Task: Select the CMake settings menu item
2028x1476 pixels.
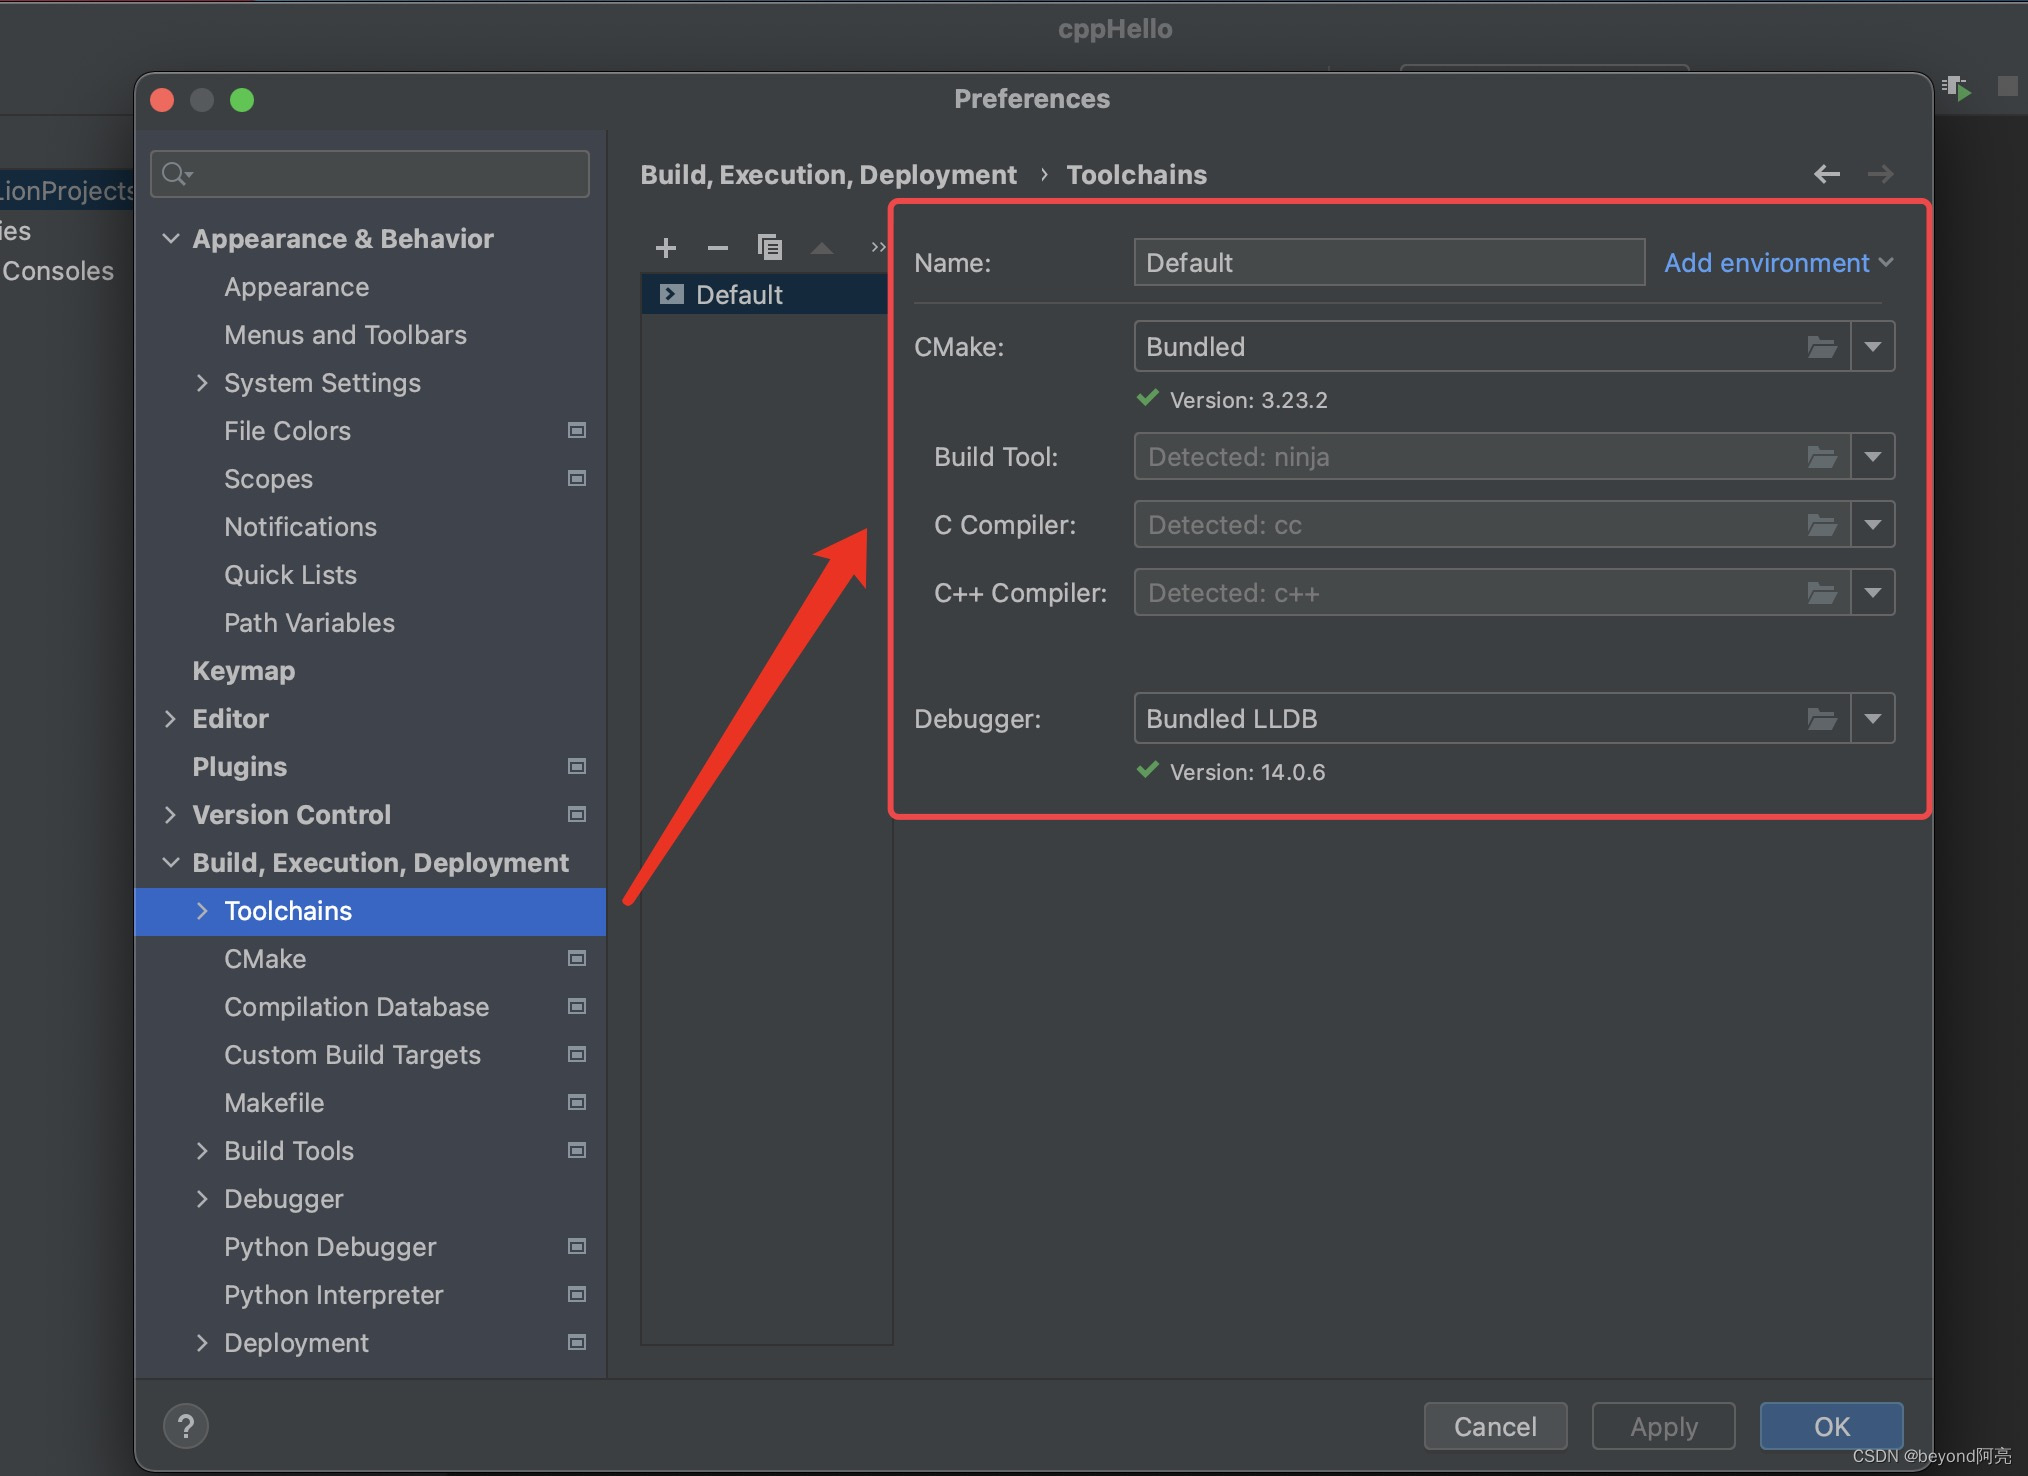Action: point(263,958)
